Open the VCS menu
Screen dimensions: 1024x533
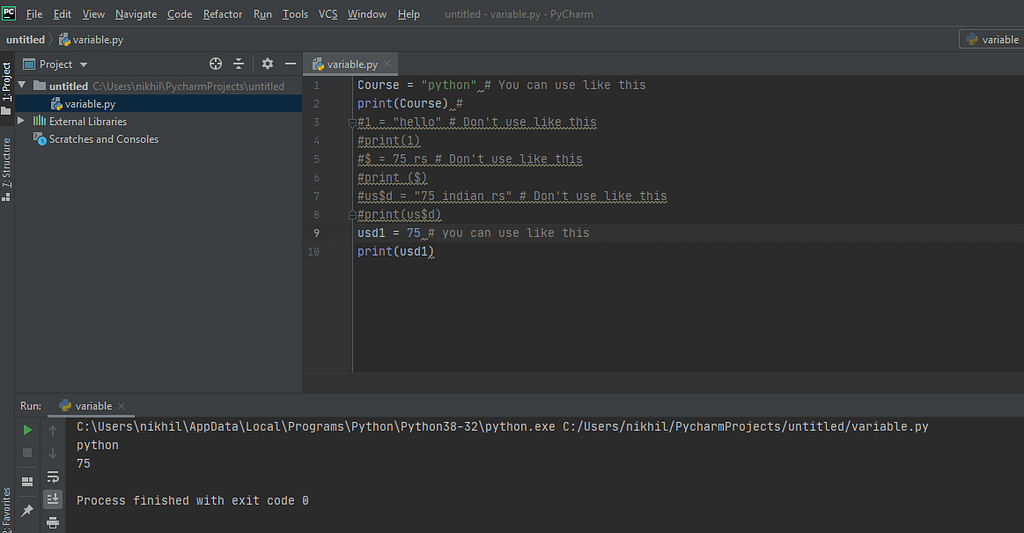(x=328, y=14)
